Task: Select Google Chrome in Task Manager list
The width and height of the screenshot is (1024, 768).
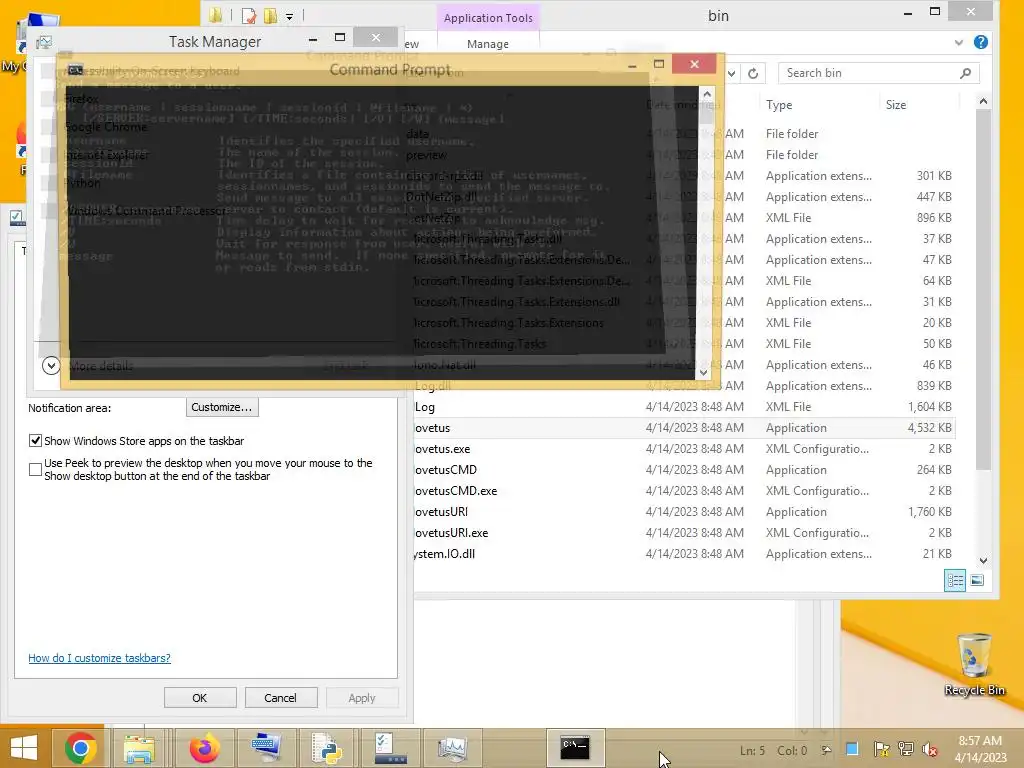Action: pos(106,127)
